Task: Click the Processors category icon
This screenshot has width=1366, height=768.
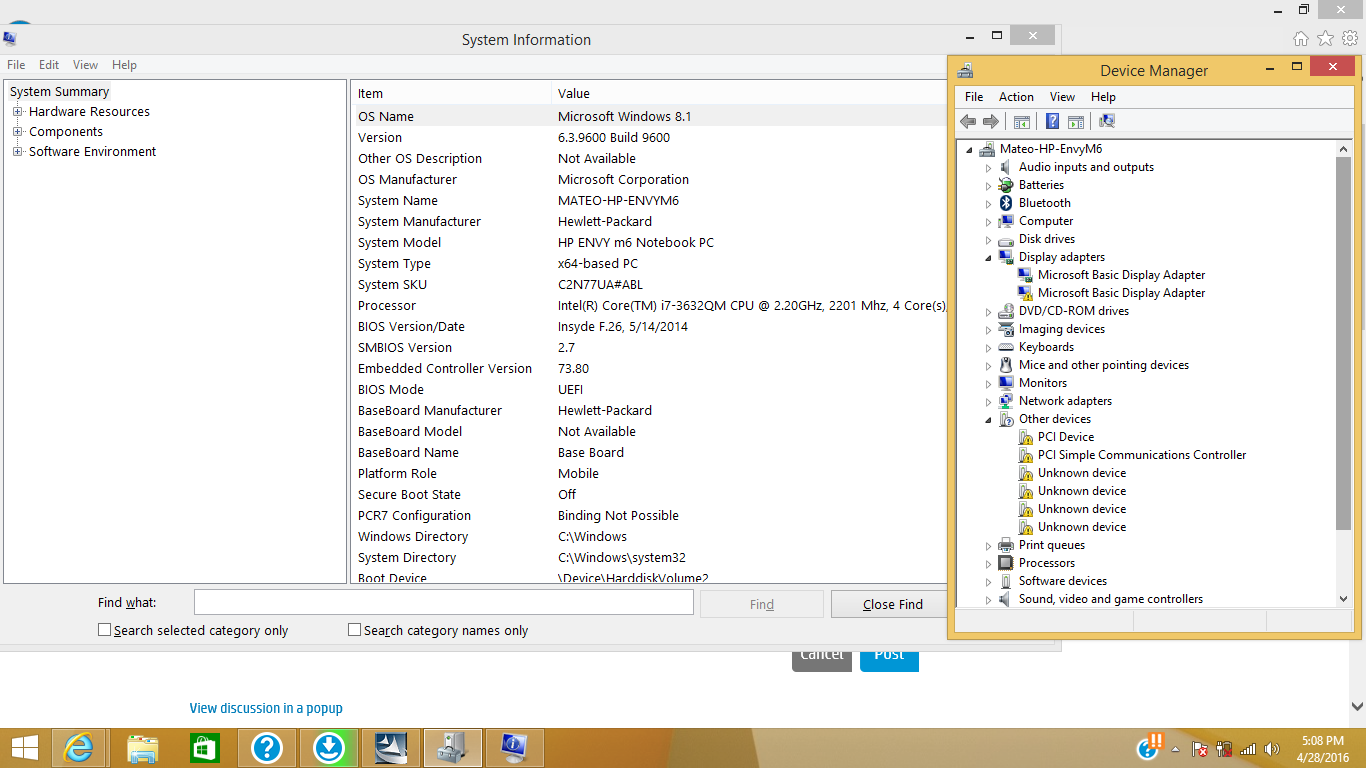Action: pyautogui.click(x=1006, y=563)
